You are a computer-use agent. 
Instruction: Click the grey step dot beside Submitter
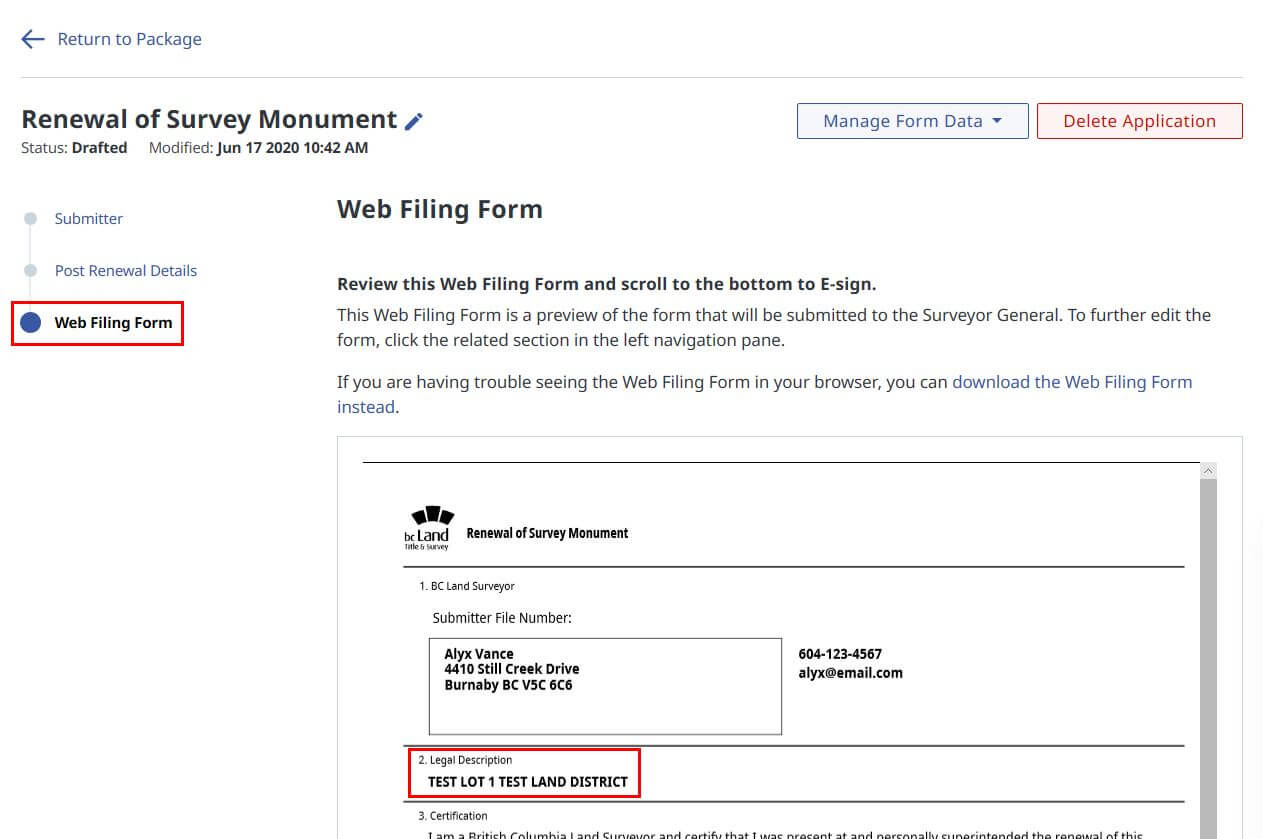pos(31,218)
